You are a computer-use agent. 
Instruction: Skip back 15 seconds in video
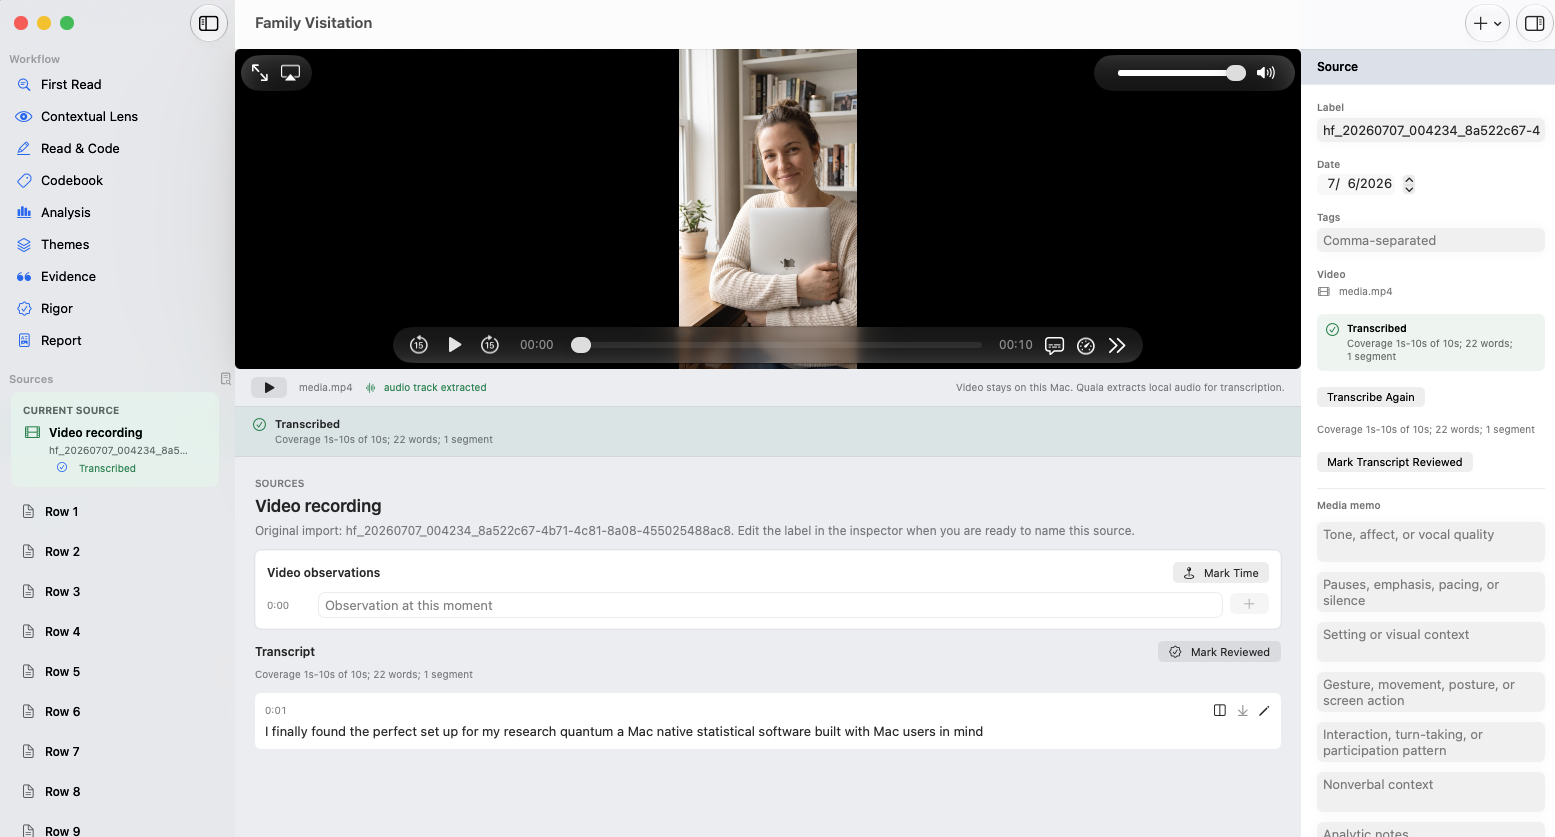pos(419,345)
